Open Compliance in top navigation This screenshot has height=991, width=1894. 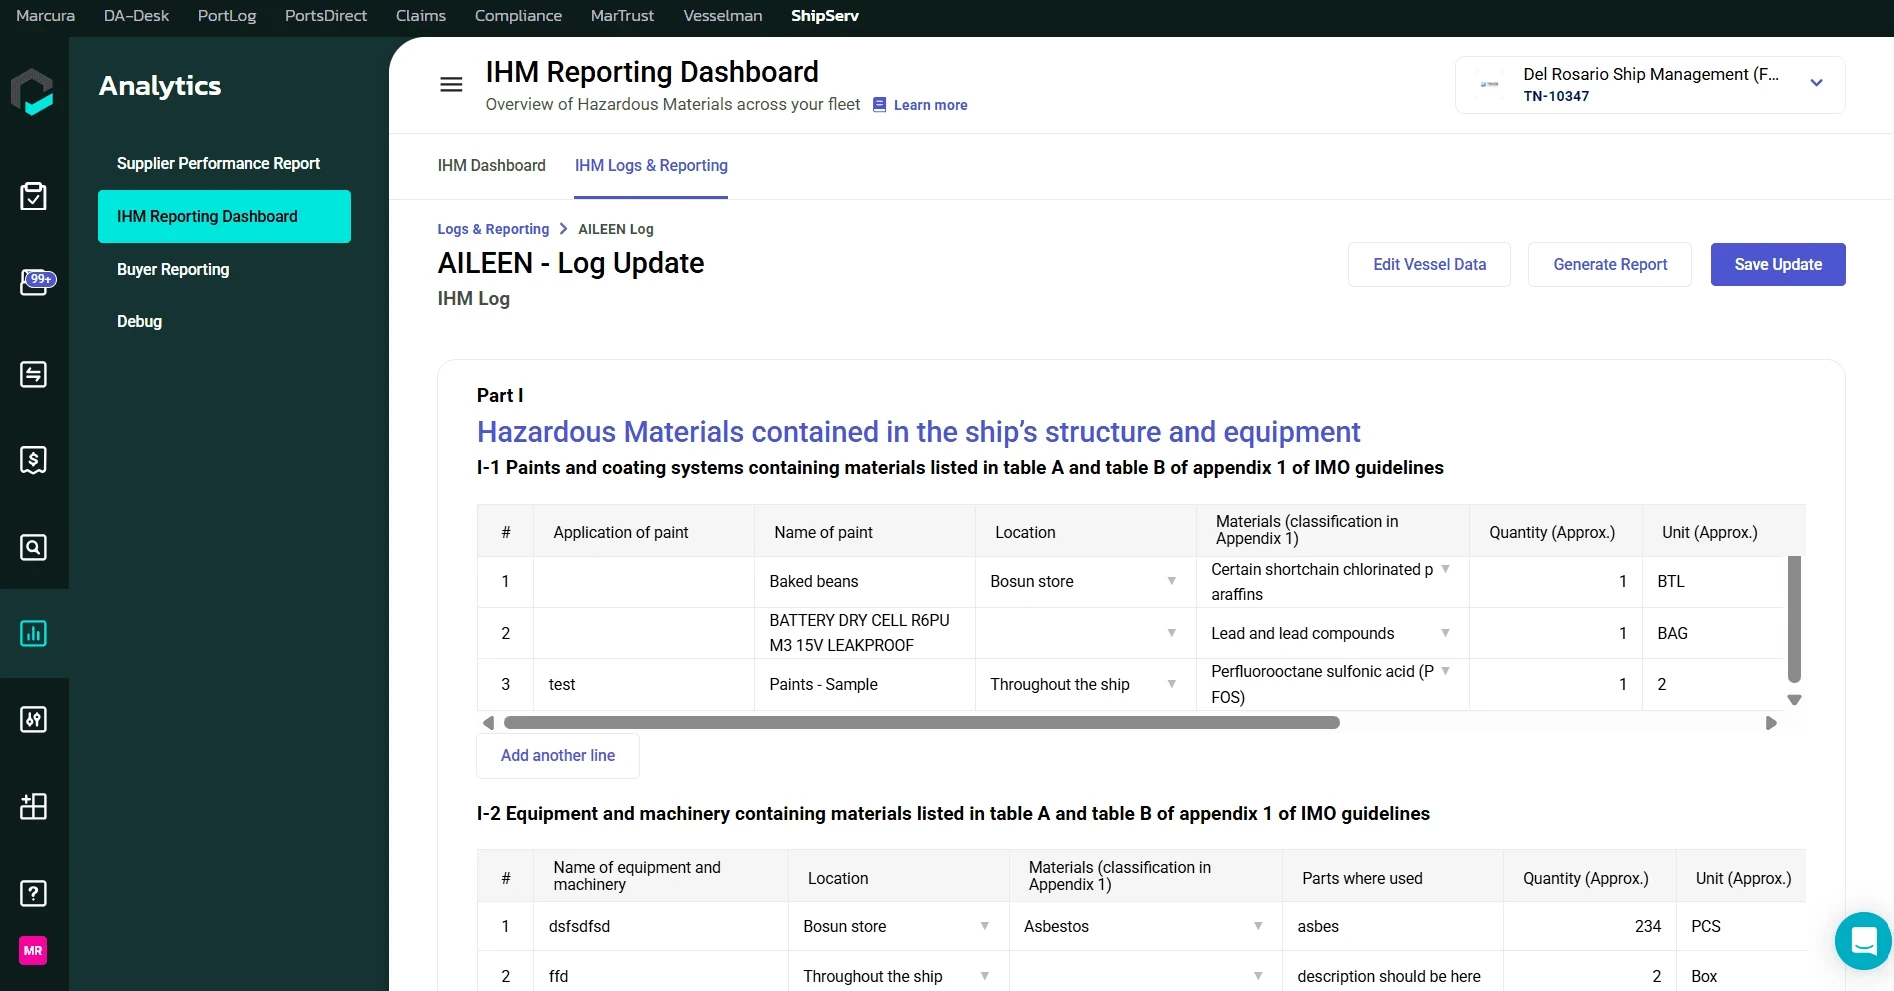pyautogui.click(x=518, y=16)
